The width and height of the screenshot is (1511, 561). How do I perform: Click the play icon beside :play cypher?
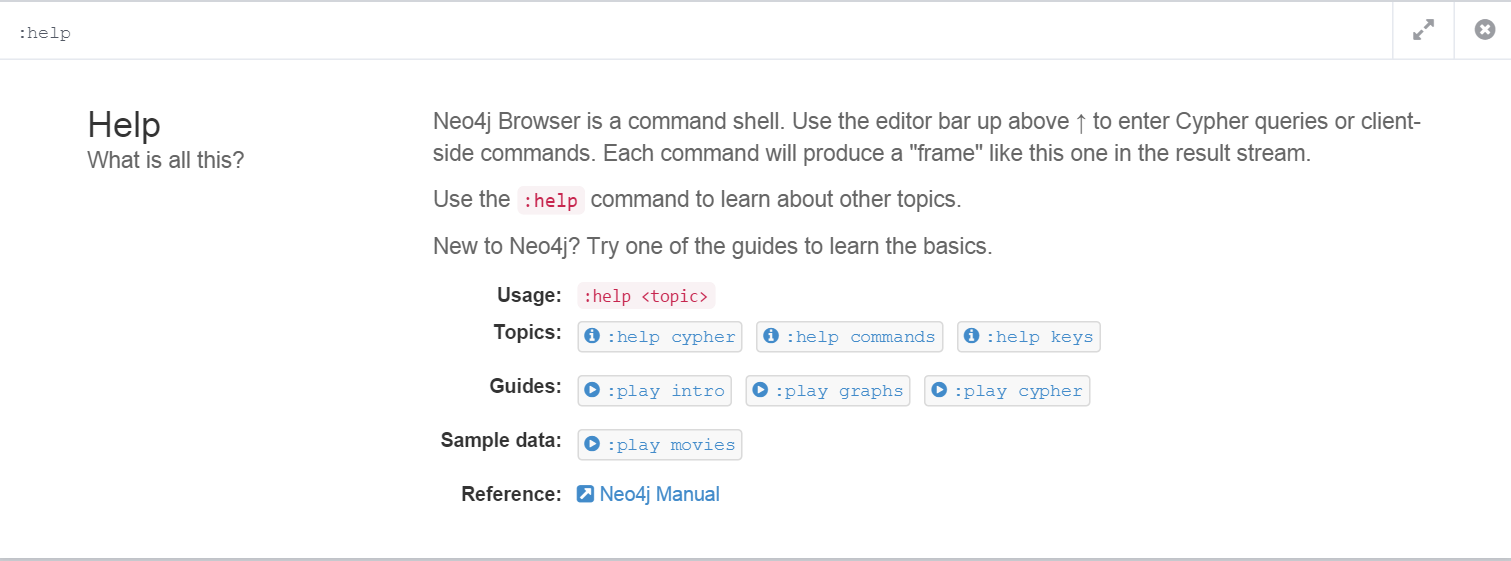938,391
